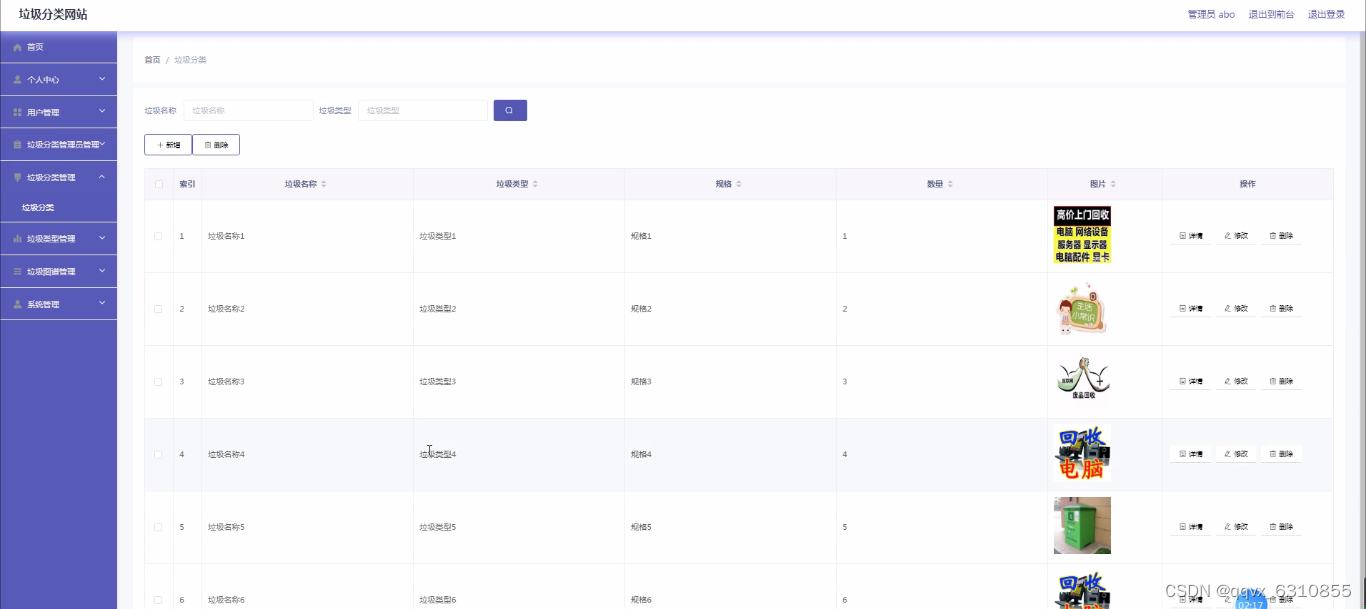Click 修改 for 垃圾名称4 row
Screen dimensions: 1366x609
(1236, 454)
